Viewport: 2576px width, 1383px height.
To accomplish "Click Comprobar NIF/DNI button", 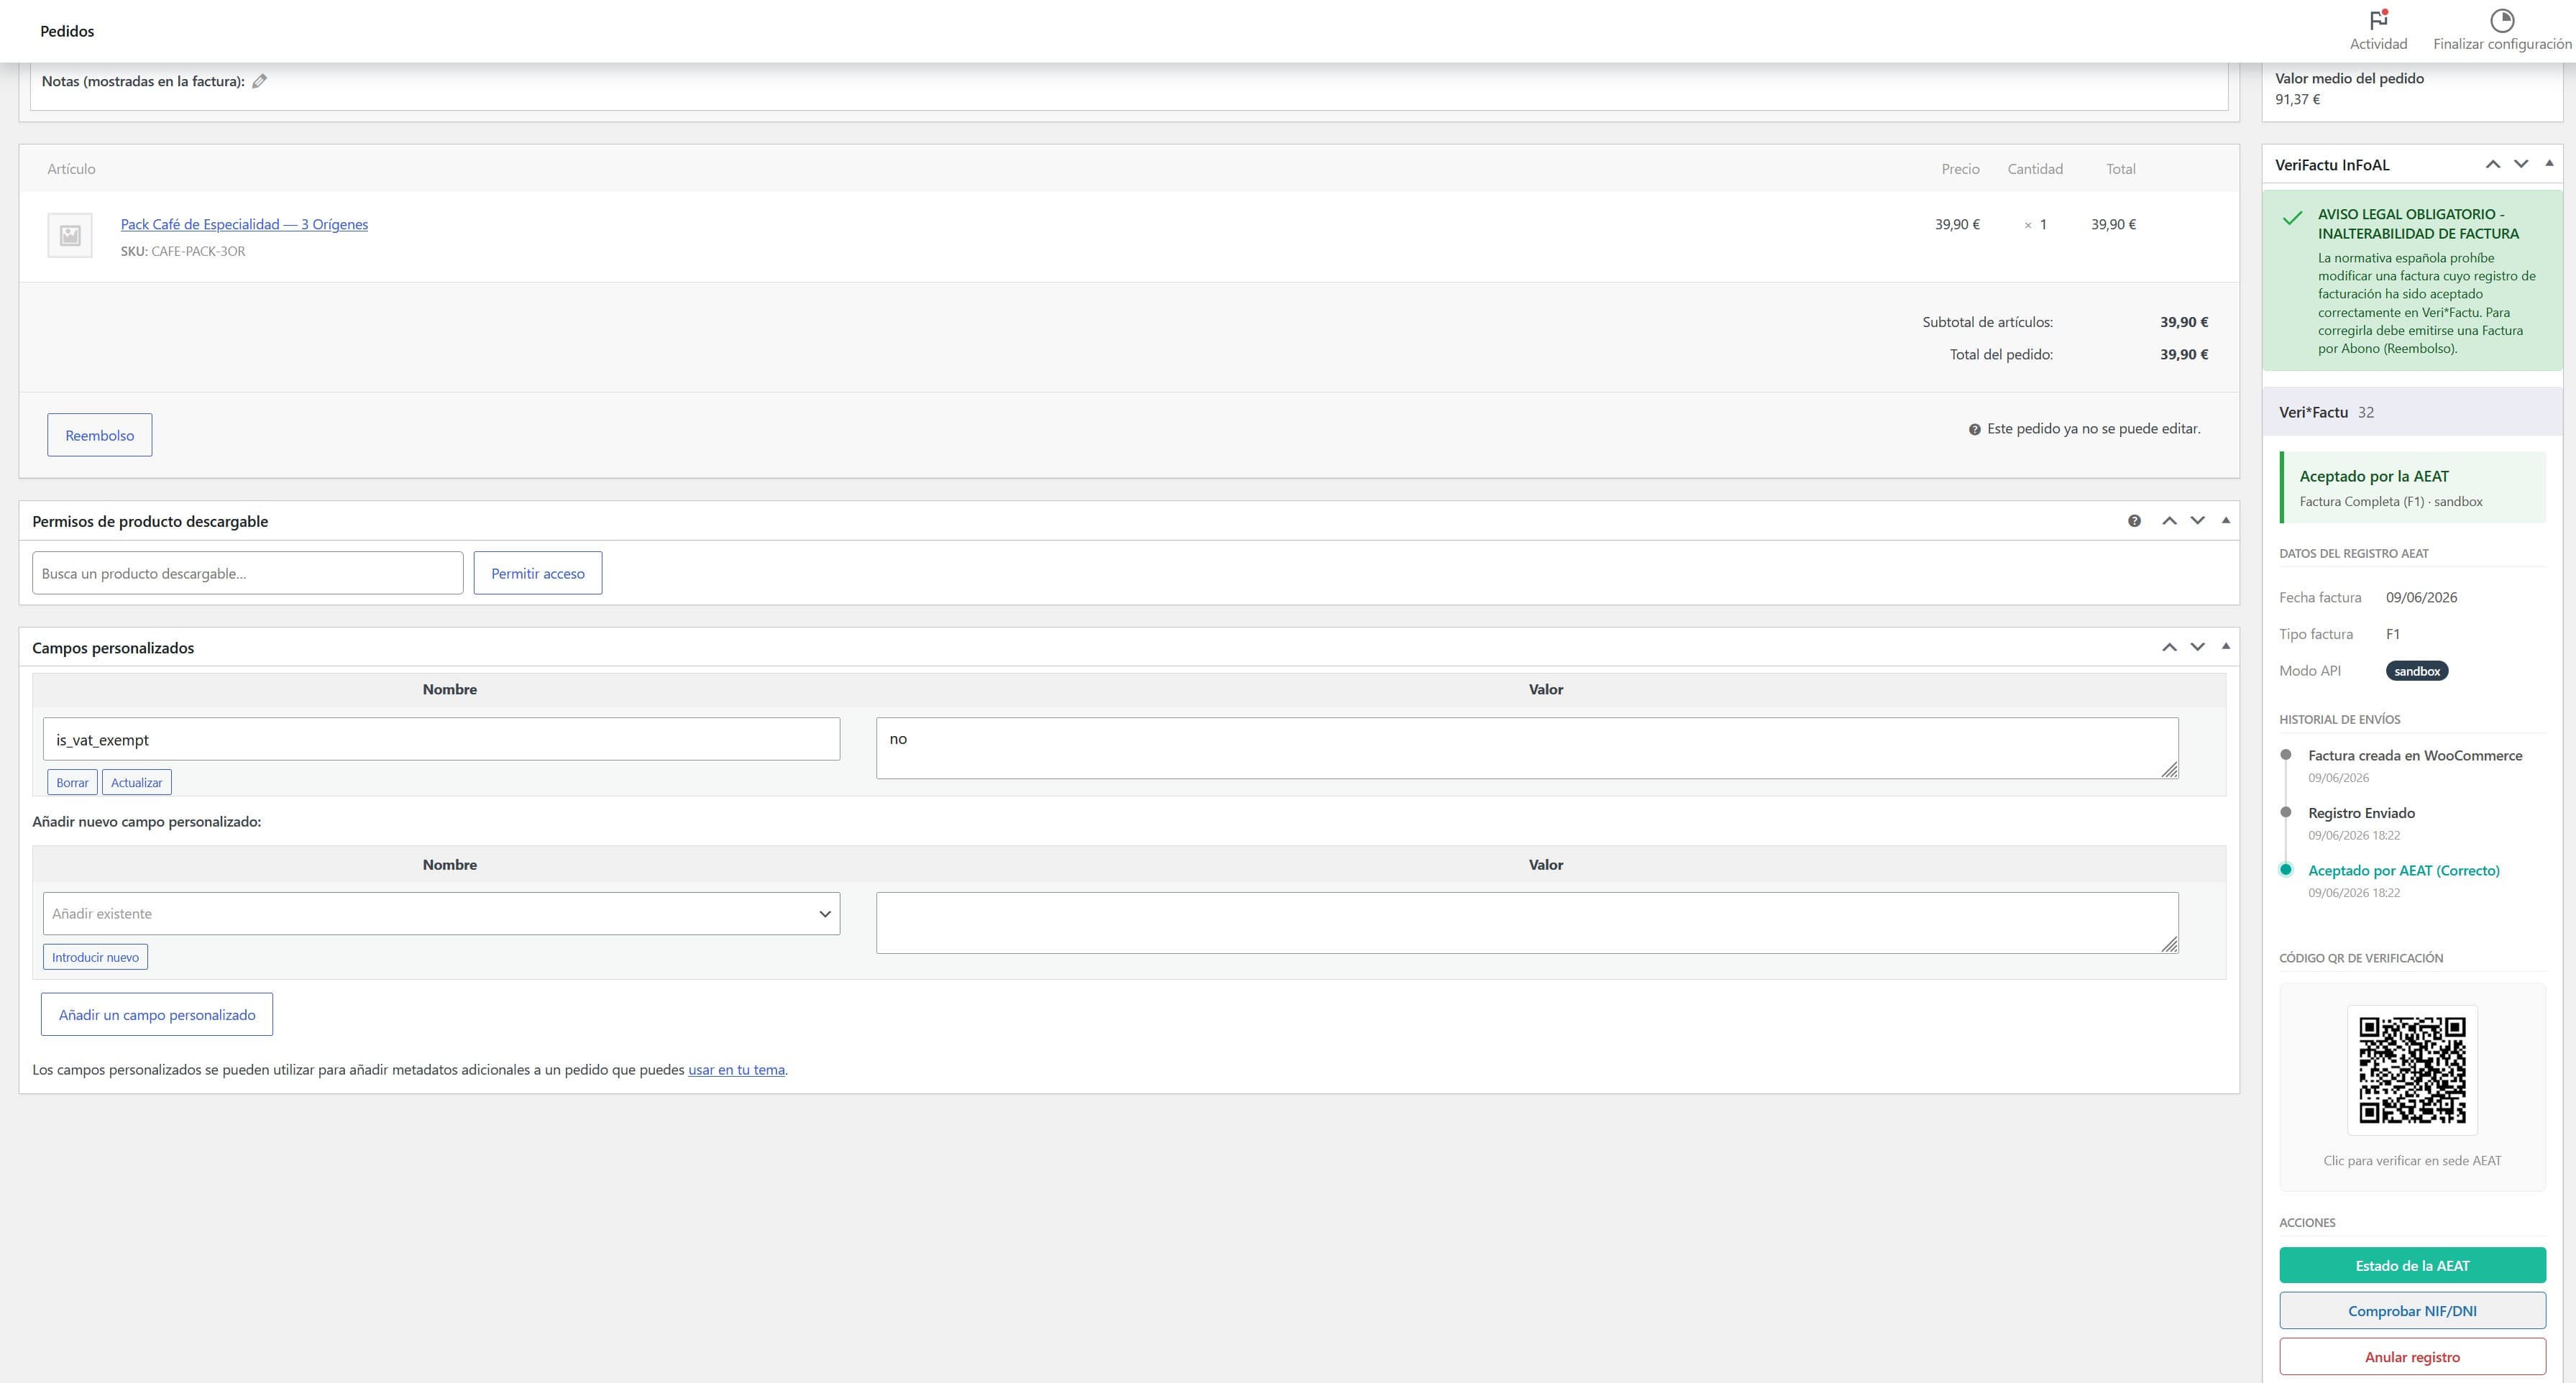I will point(2412,1310).
